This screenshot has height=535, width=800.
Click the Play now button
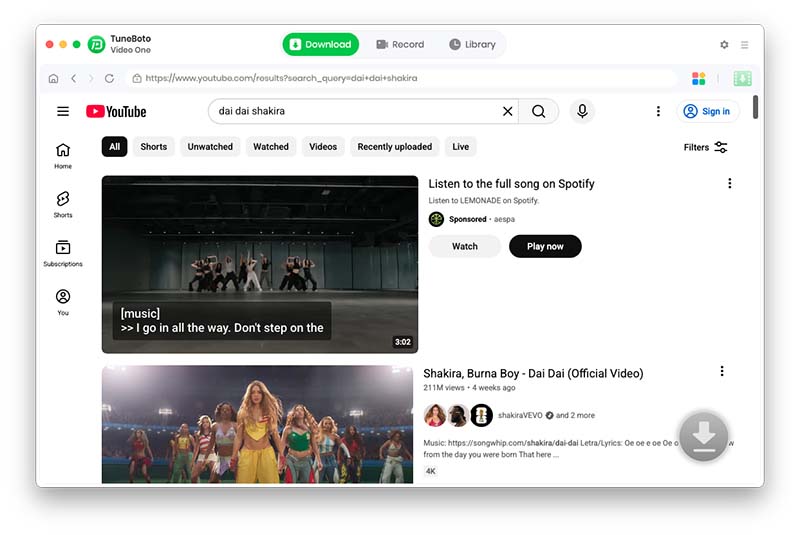pyautogui.click(x=545, y=246)
